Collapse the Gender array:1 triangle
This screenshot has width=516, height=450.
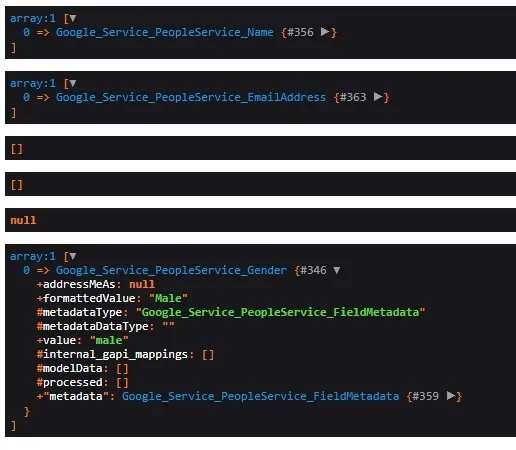[72, 256]
